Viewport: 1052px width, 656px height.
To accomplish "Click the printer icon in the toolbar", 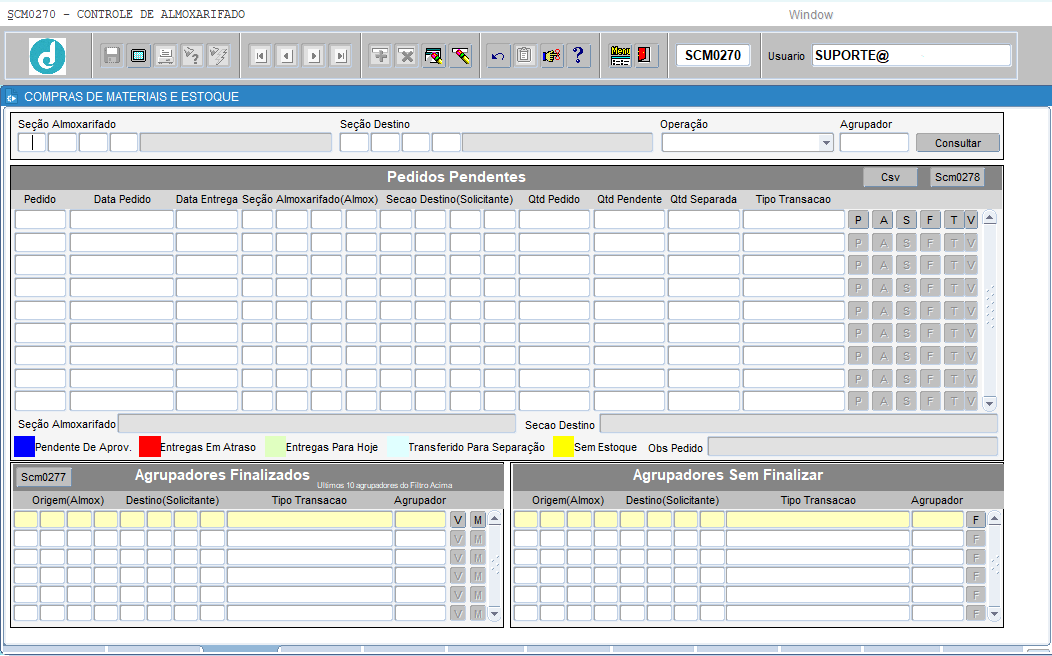I will [x=165, y=56].
